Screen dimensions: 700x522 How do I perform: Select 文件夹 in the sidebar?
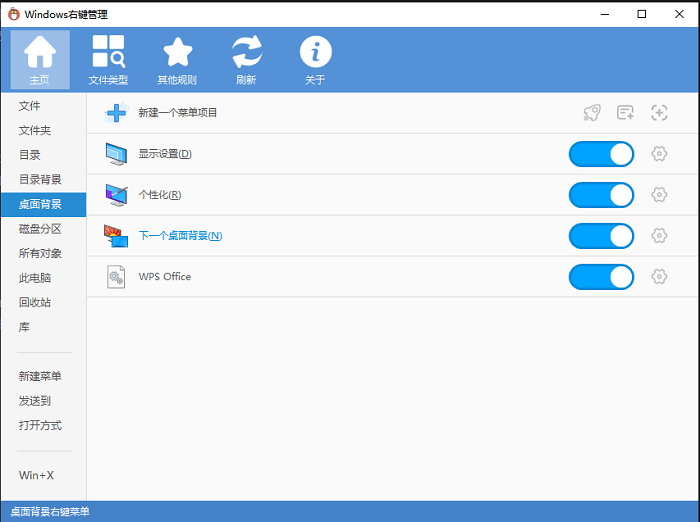[43, 130]
